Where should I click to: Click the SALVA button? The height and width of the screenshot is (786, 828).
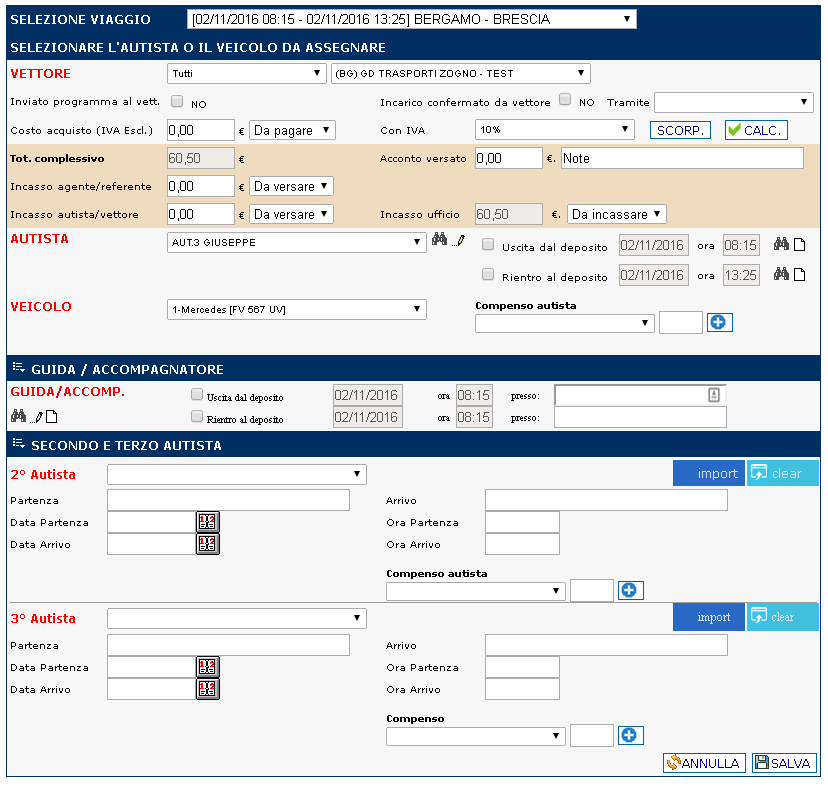pos(783,763)
